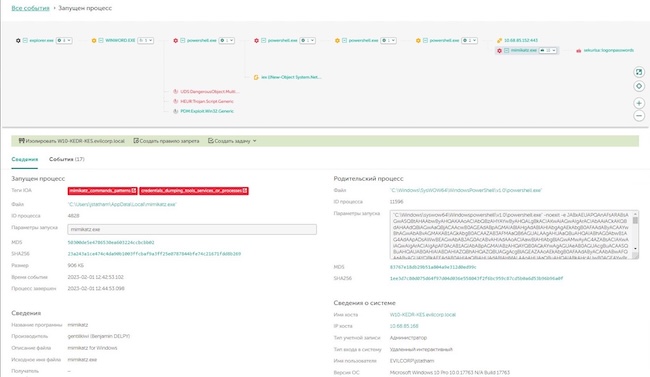Click the launch parameters scrollbar up arrow
650x377 pixels.
coord(635,214)
